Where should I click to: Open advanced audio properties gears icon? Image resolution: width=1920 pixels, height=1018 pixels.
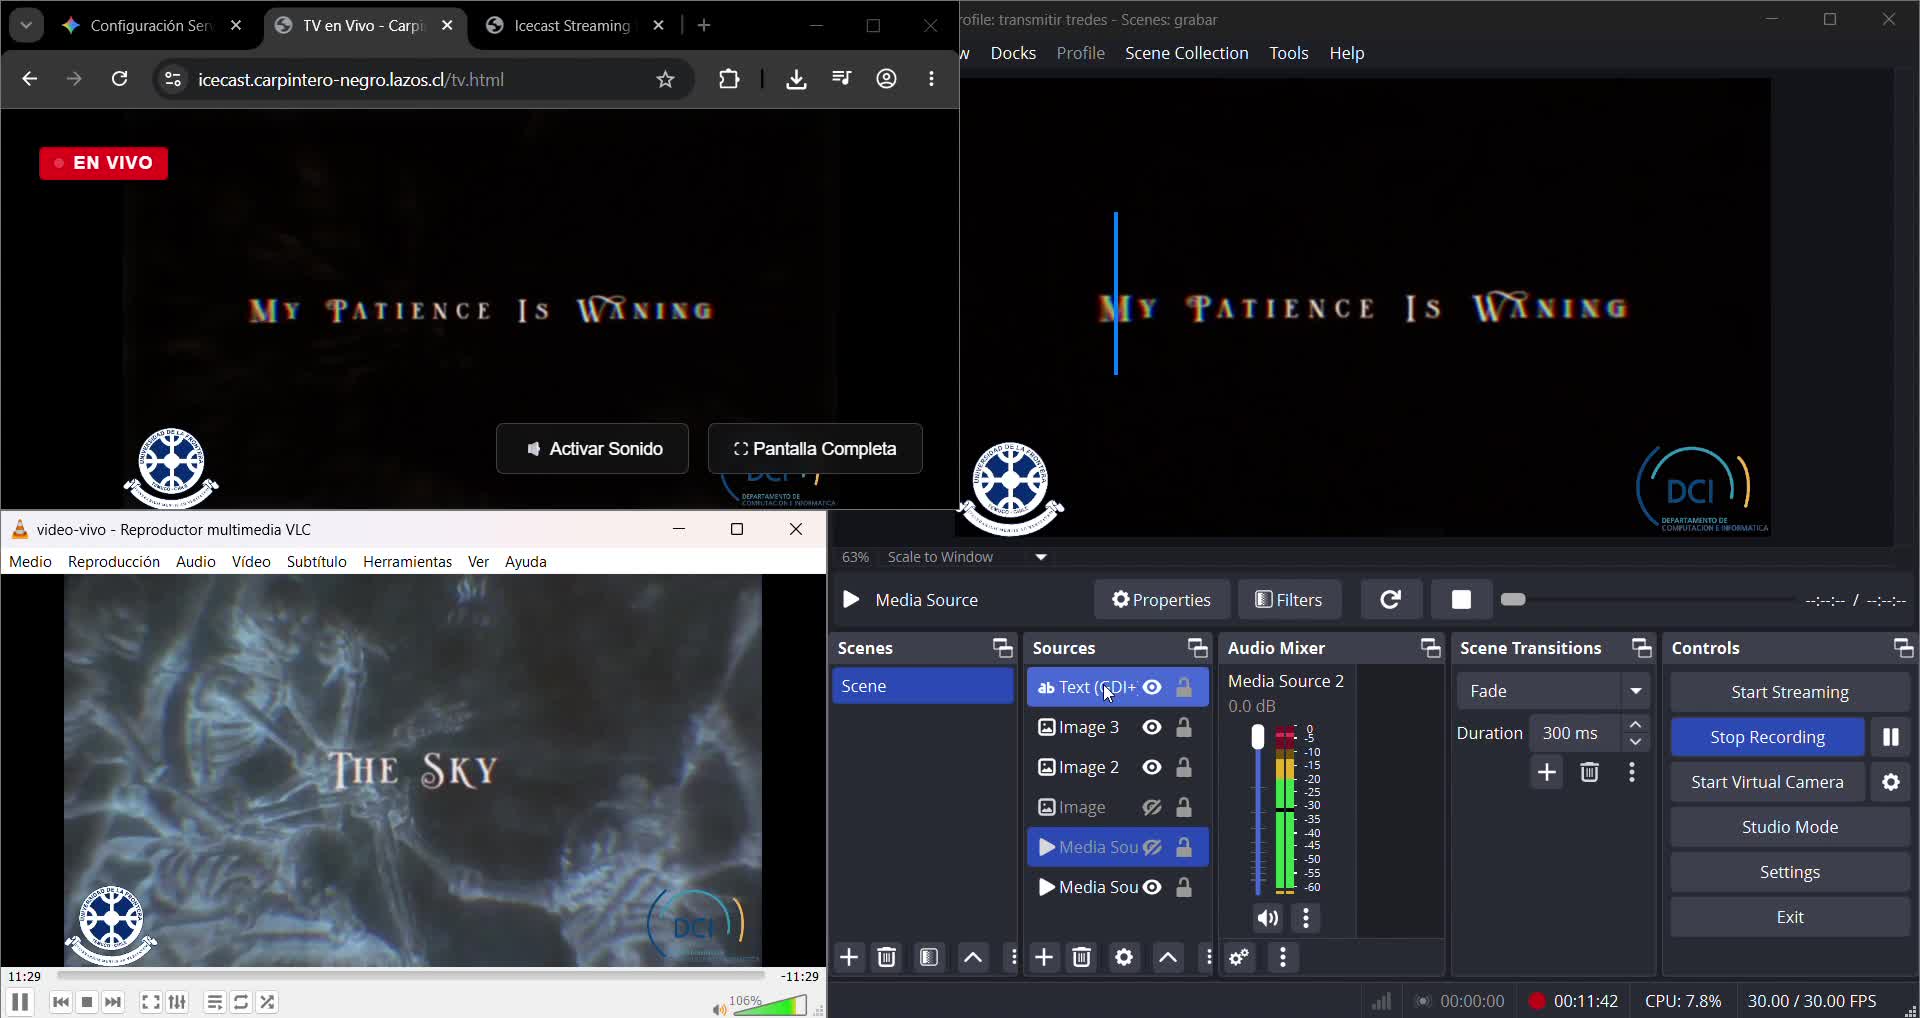coord(1240,958)
